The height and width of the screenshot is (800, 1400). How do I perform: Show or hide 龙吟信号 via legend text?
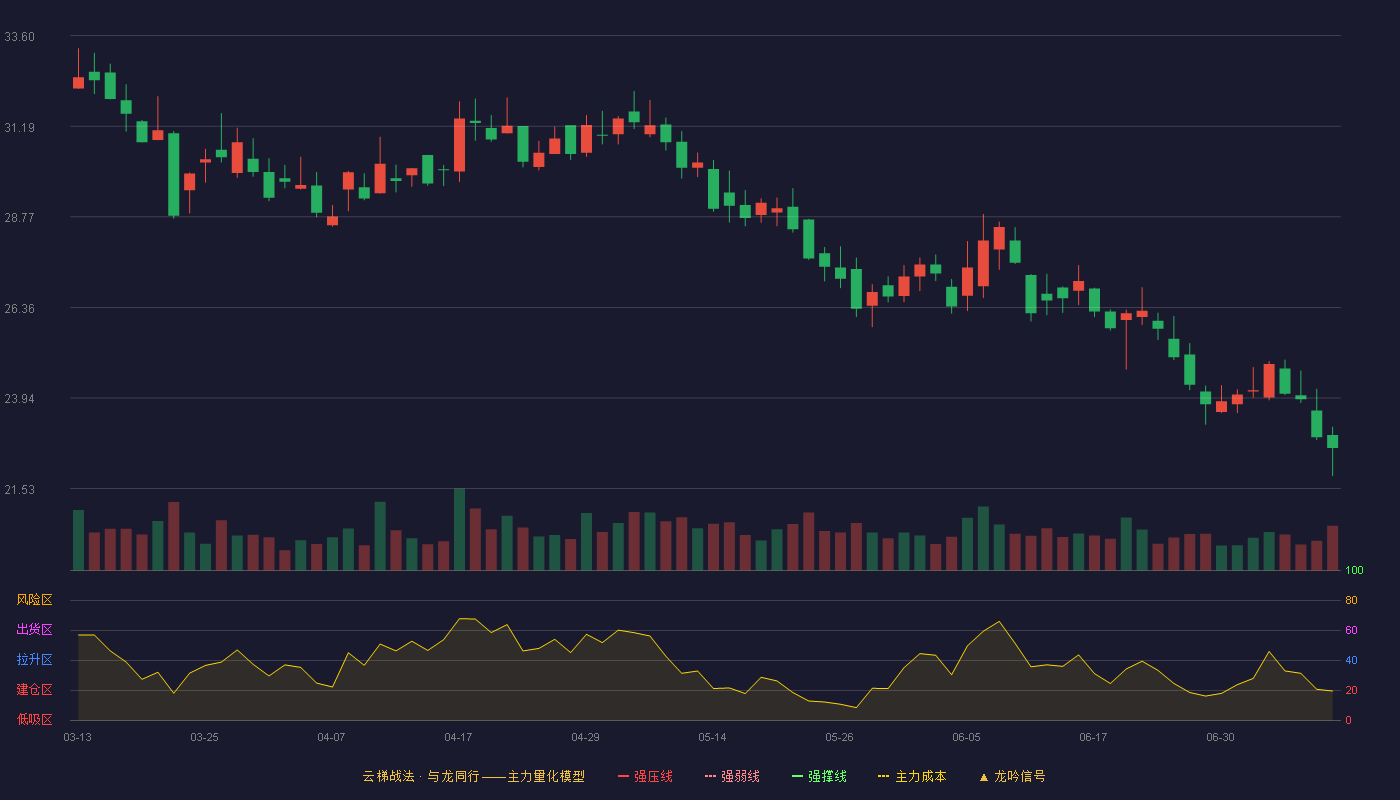tap(1020, 777)
